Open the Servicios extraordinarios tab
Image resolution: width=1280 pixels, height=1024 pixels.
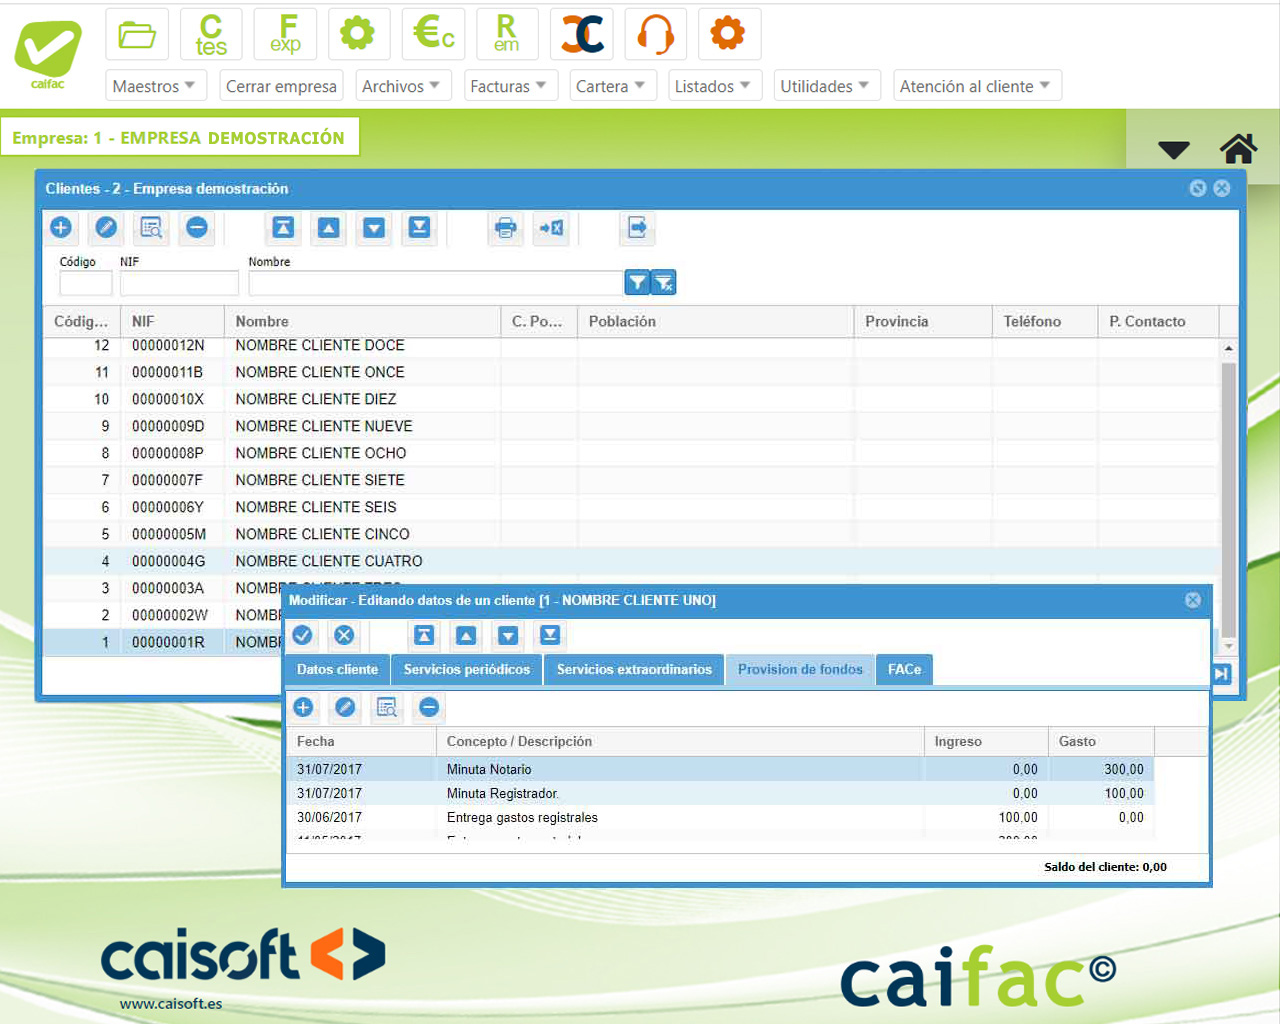pyautogui.click(x=634, y=670)
